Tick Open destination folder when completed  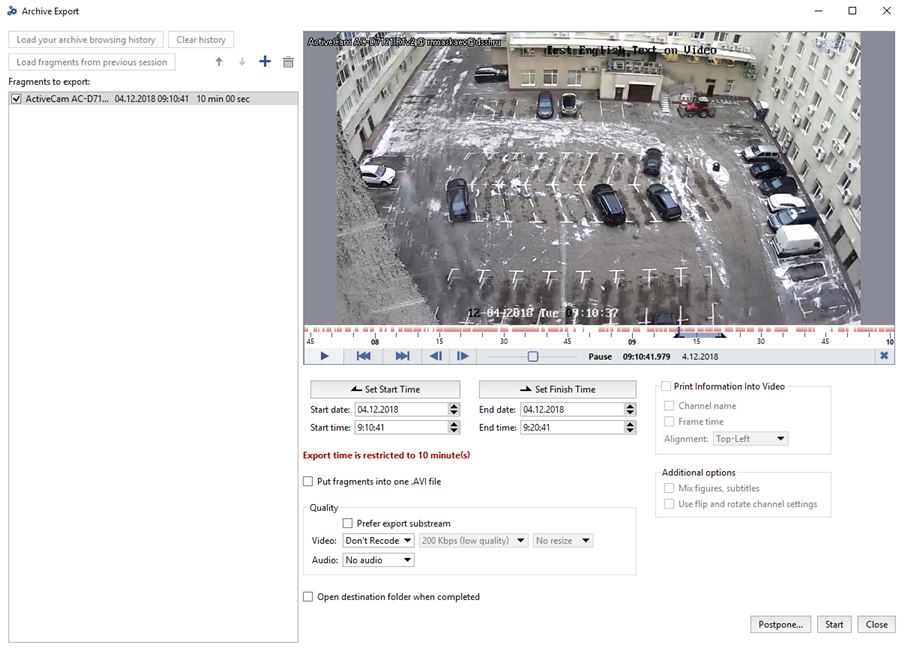(x=308, y=597)
